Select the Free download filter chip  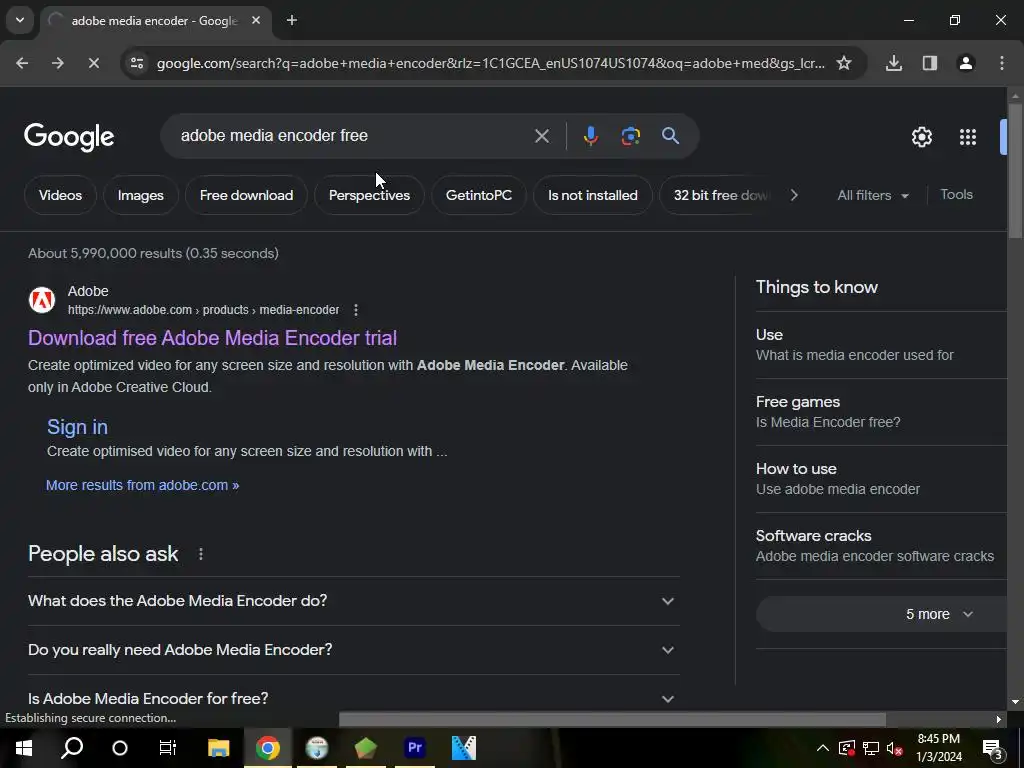click(x=246, y=195)
